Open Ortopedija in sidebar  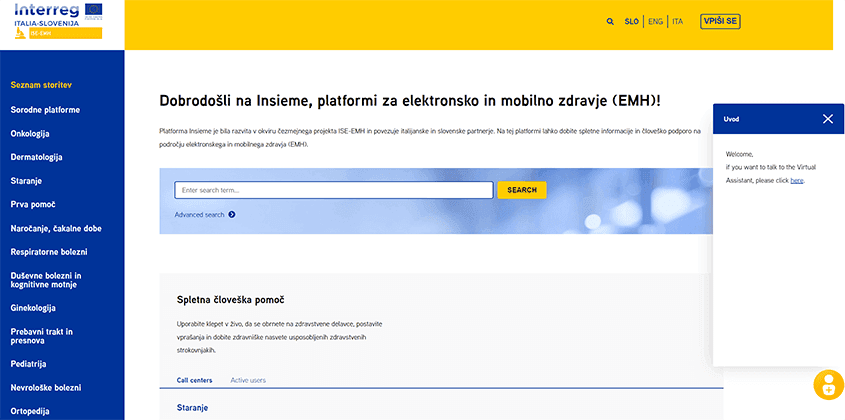click(x=30, y=411)
